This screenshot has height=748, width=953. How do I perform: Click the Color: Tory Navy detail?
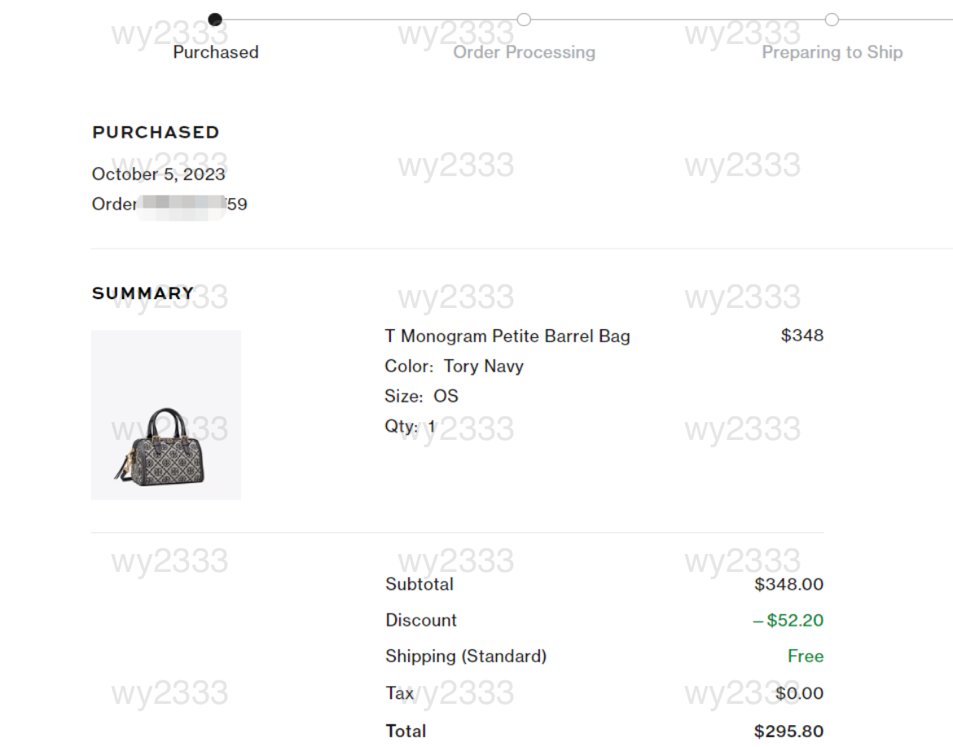pos(454,366)
